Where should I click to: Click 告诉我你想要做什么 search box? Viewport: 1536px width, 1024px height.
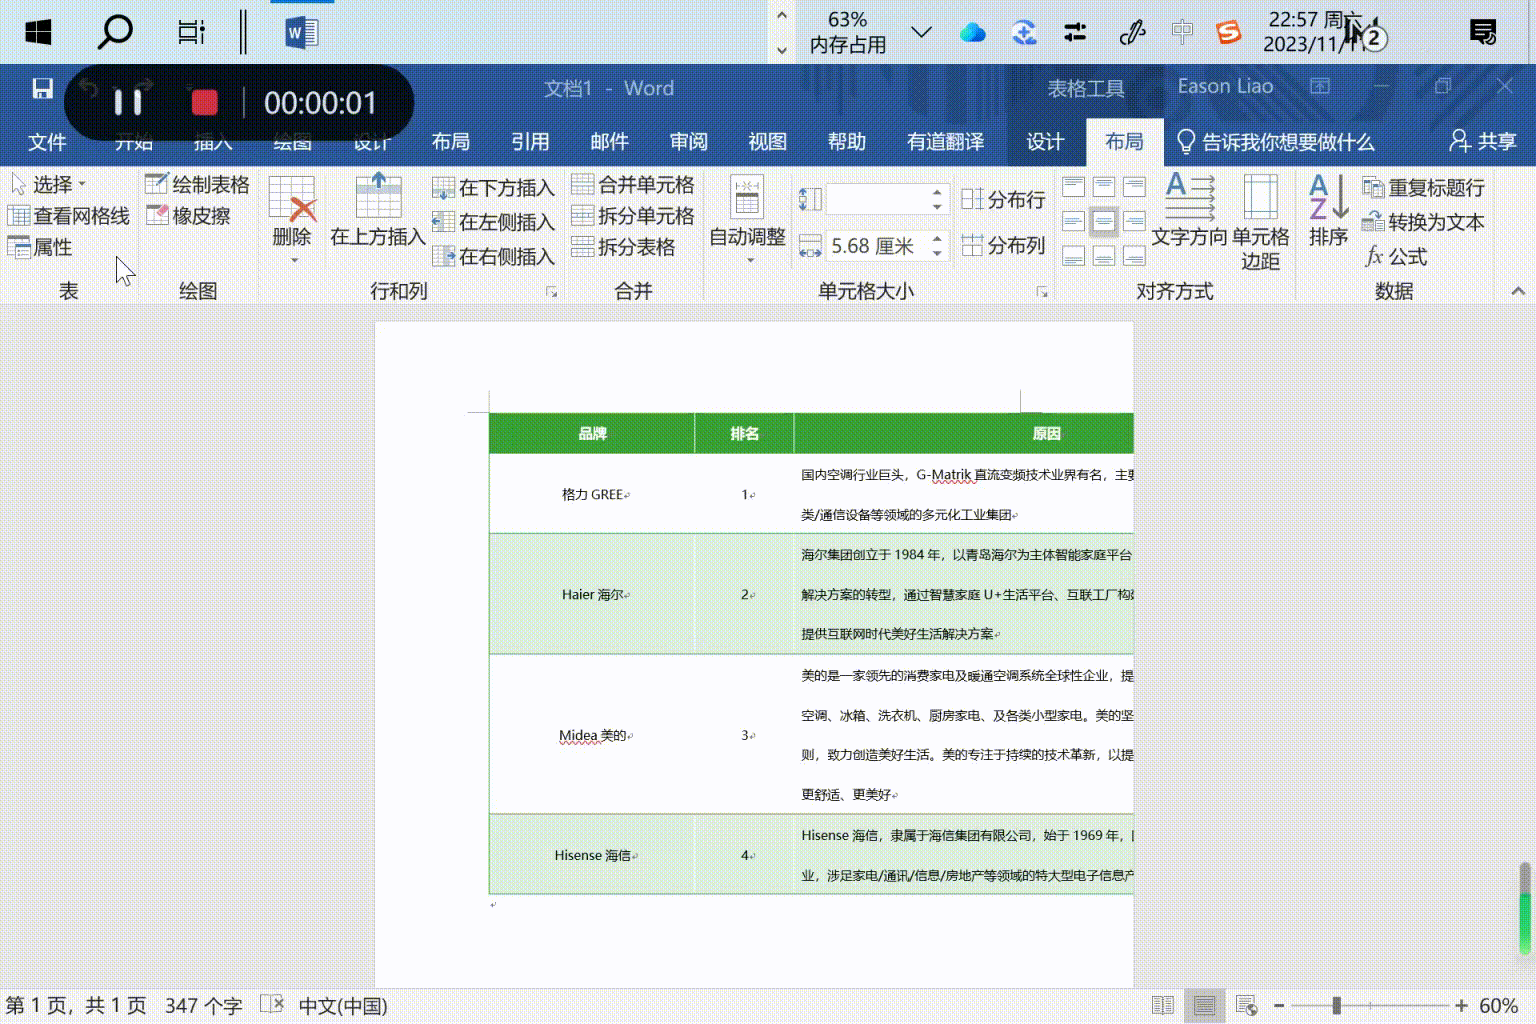coord(1275,142)
